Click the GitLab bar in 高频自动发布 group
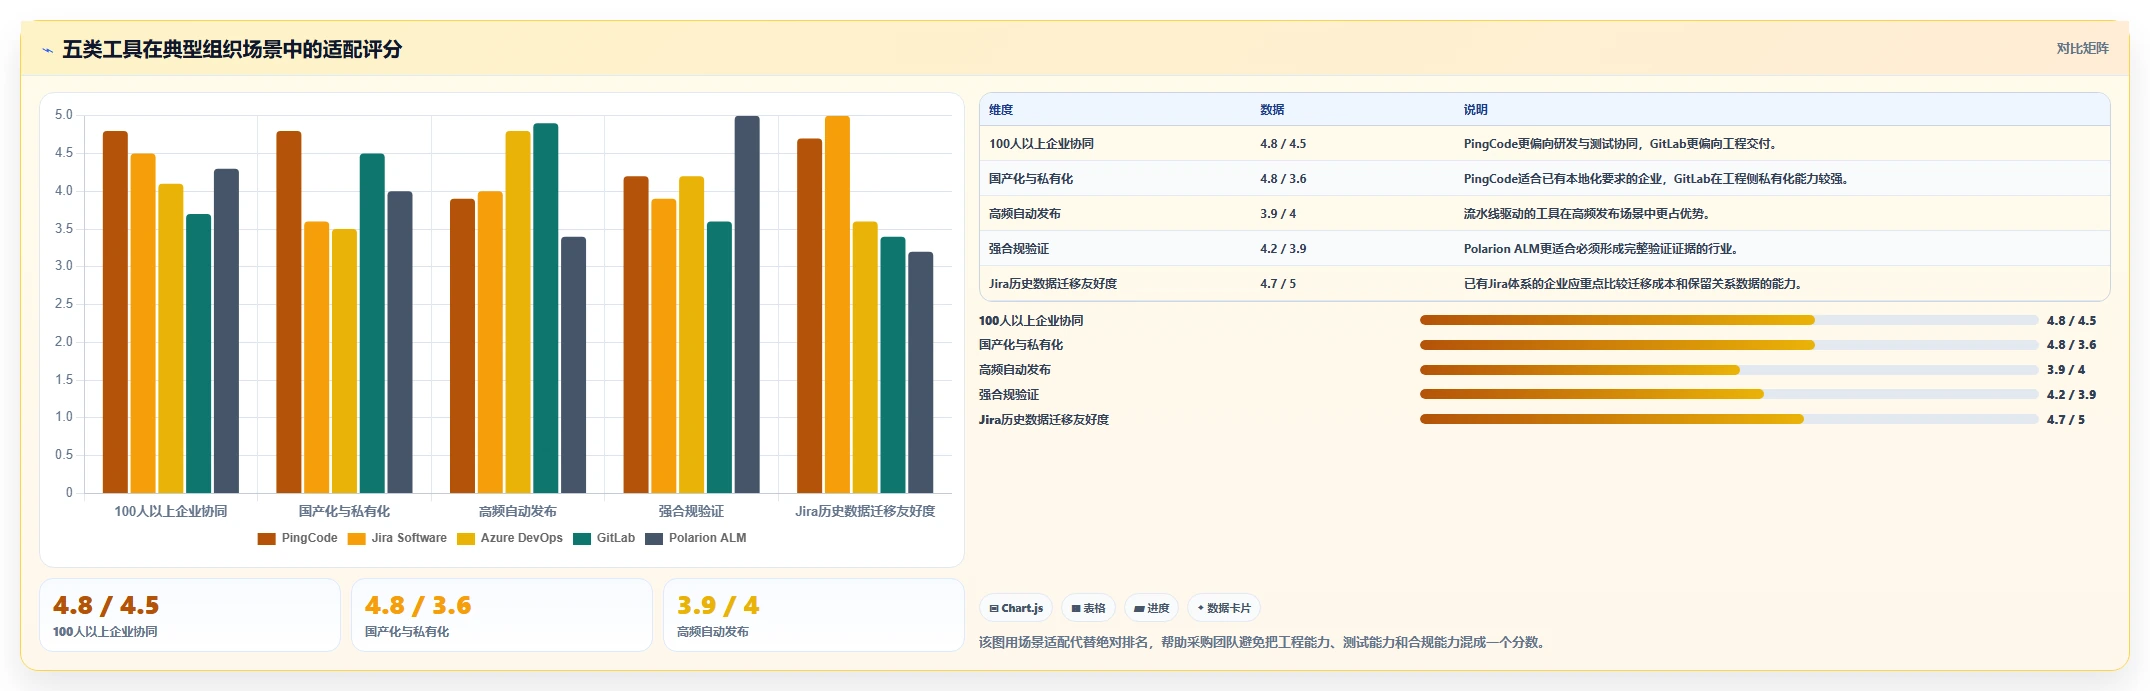 [546, 308]
